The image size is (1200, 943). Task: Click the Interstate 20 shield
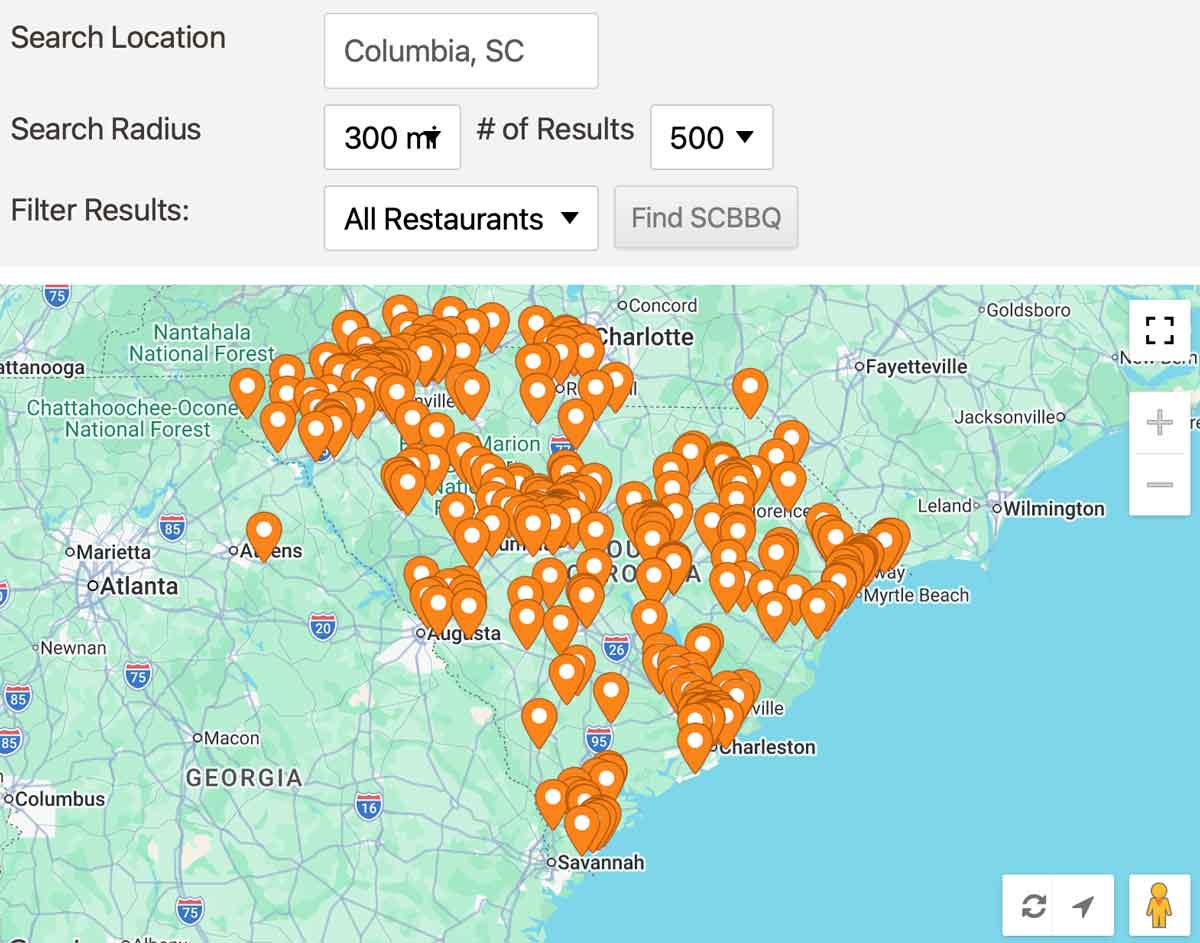click(x=322, y=627)
